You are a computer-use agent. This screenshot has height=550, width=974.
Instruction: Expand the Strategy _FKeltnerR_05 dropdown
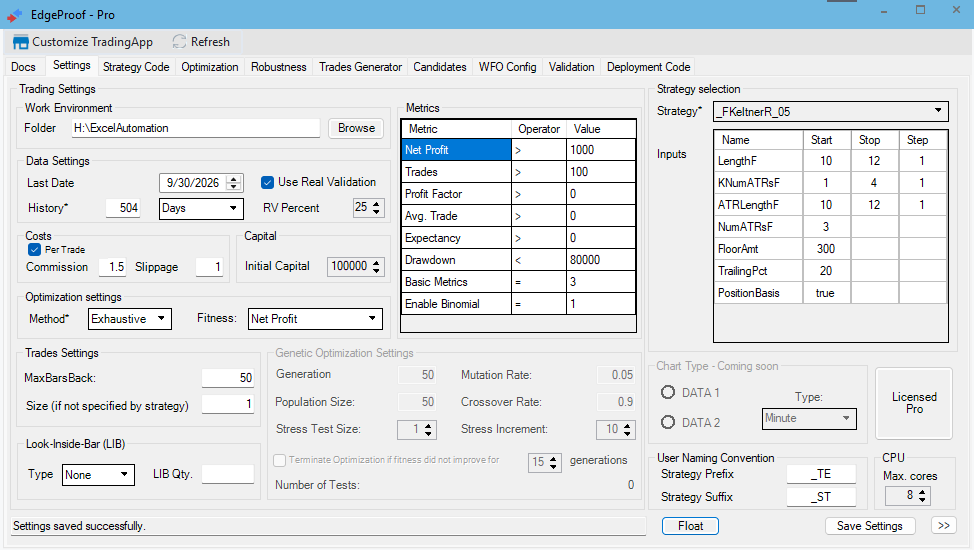(831, 112)
